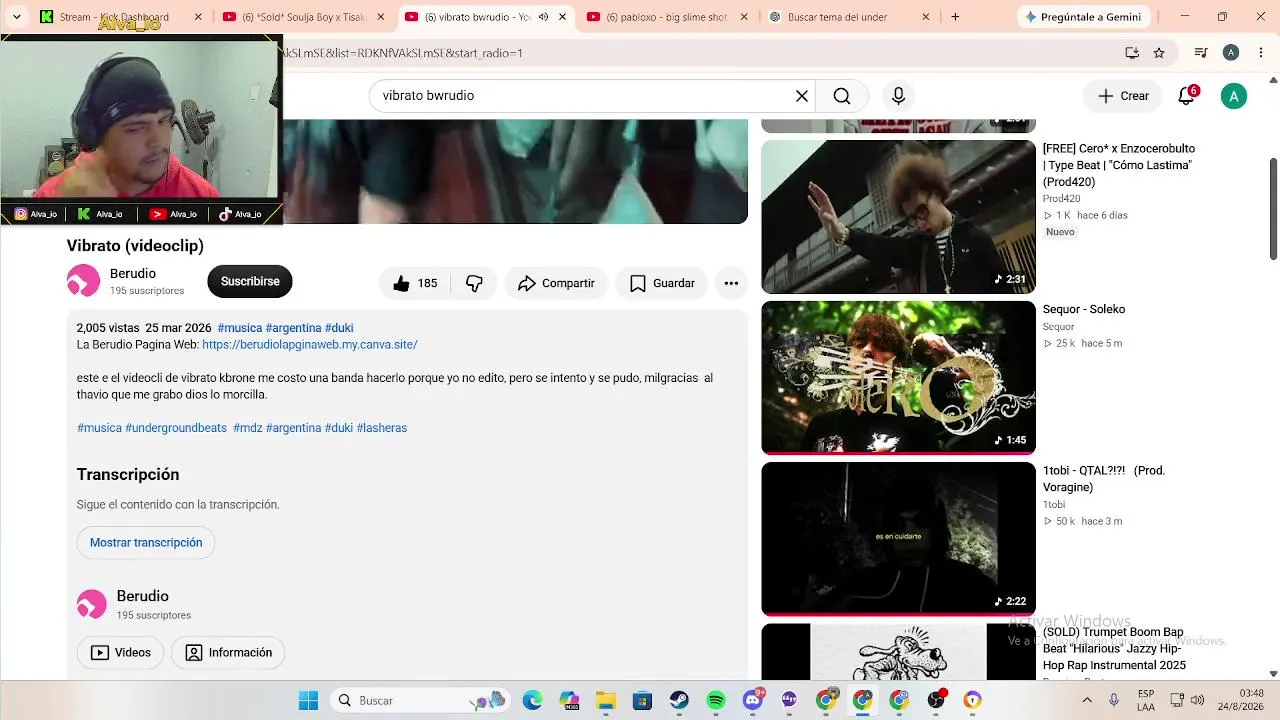Open the YouTube account avatar menu
The image size is (1280, 720).
click(1234, 96)
